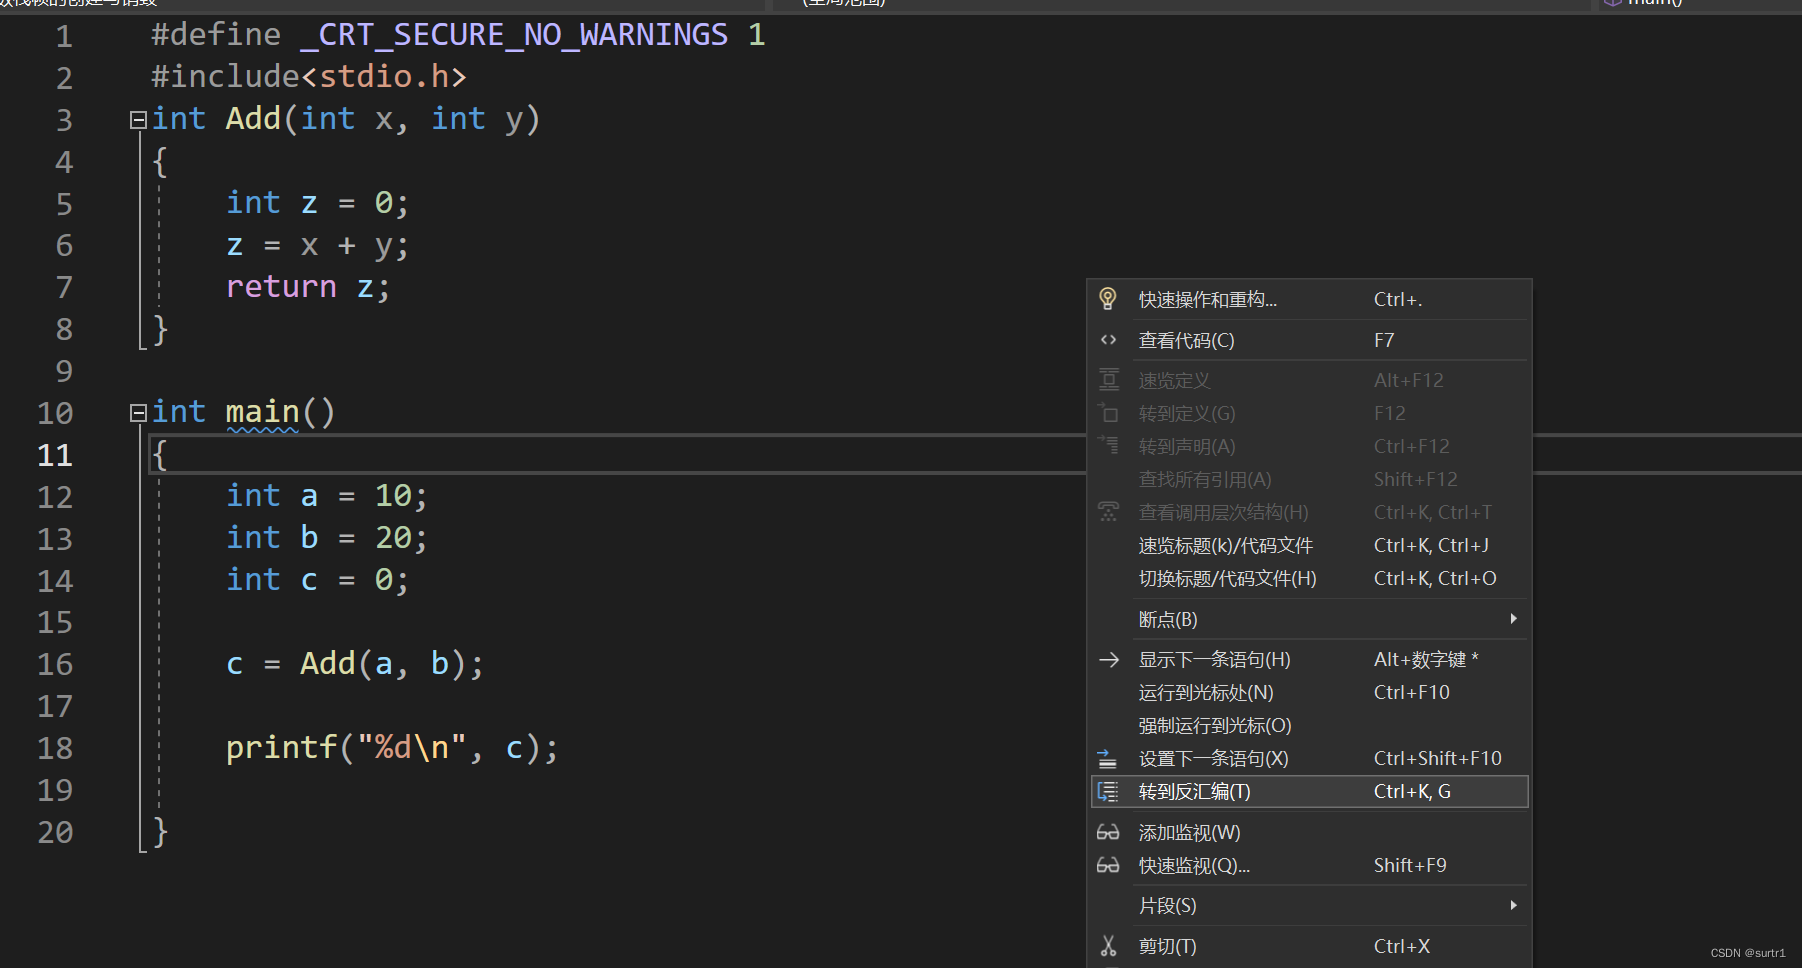Choose 添加监视(W) menu entry
The width and height of the screenshot is (1802, 968).
coord(1309,832)
